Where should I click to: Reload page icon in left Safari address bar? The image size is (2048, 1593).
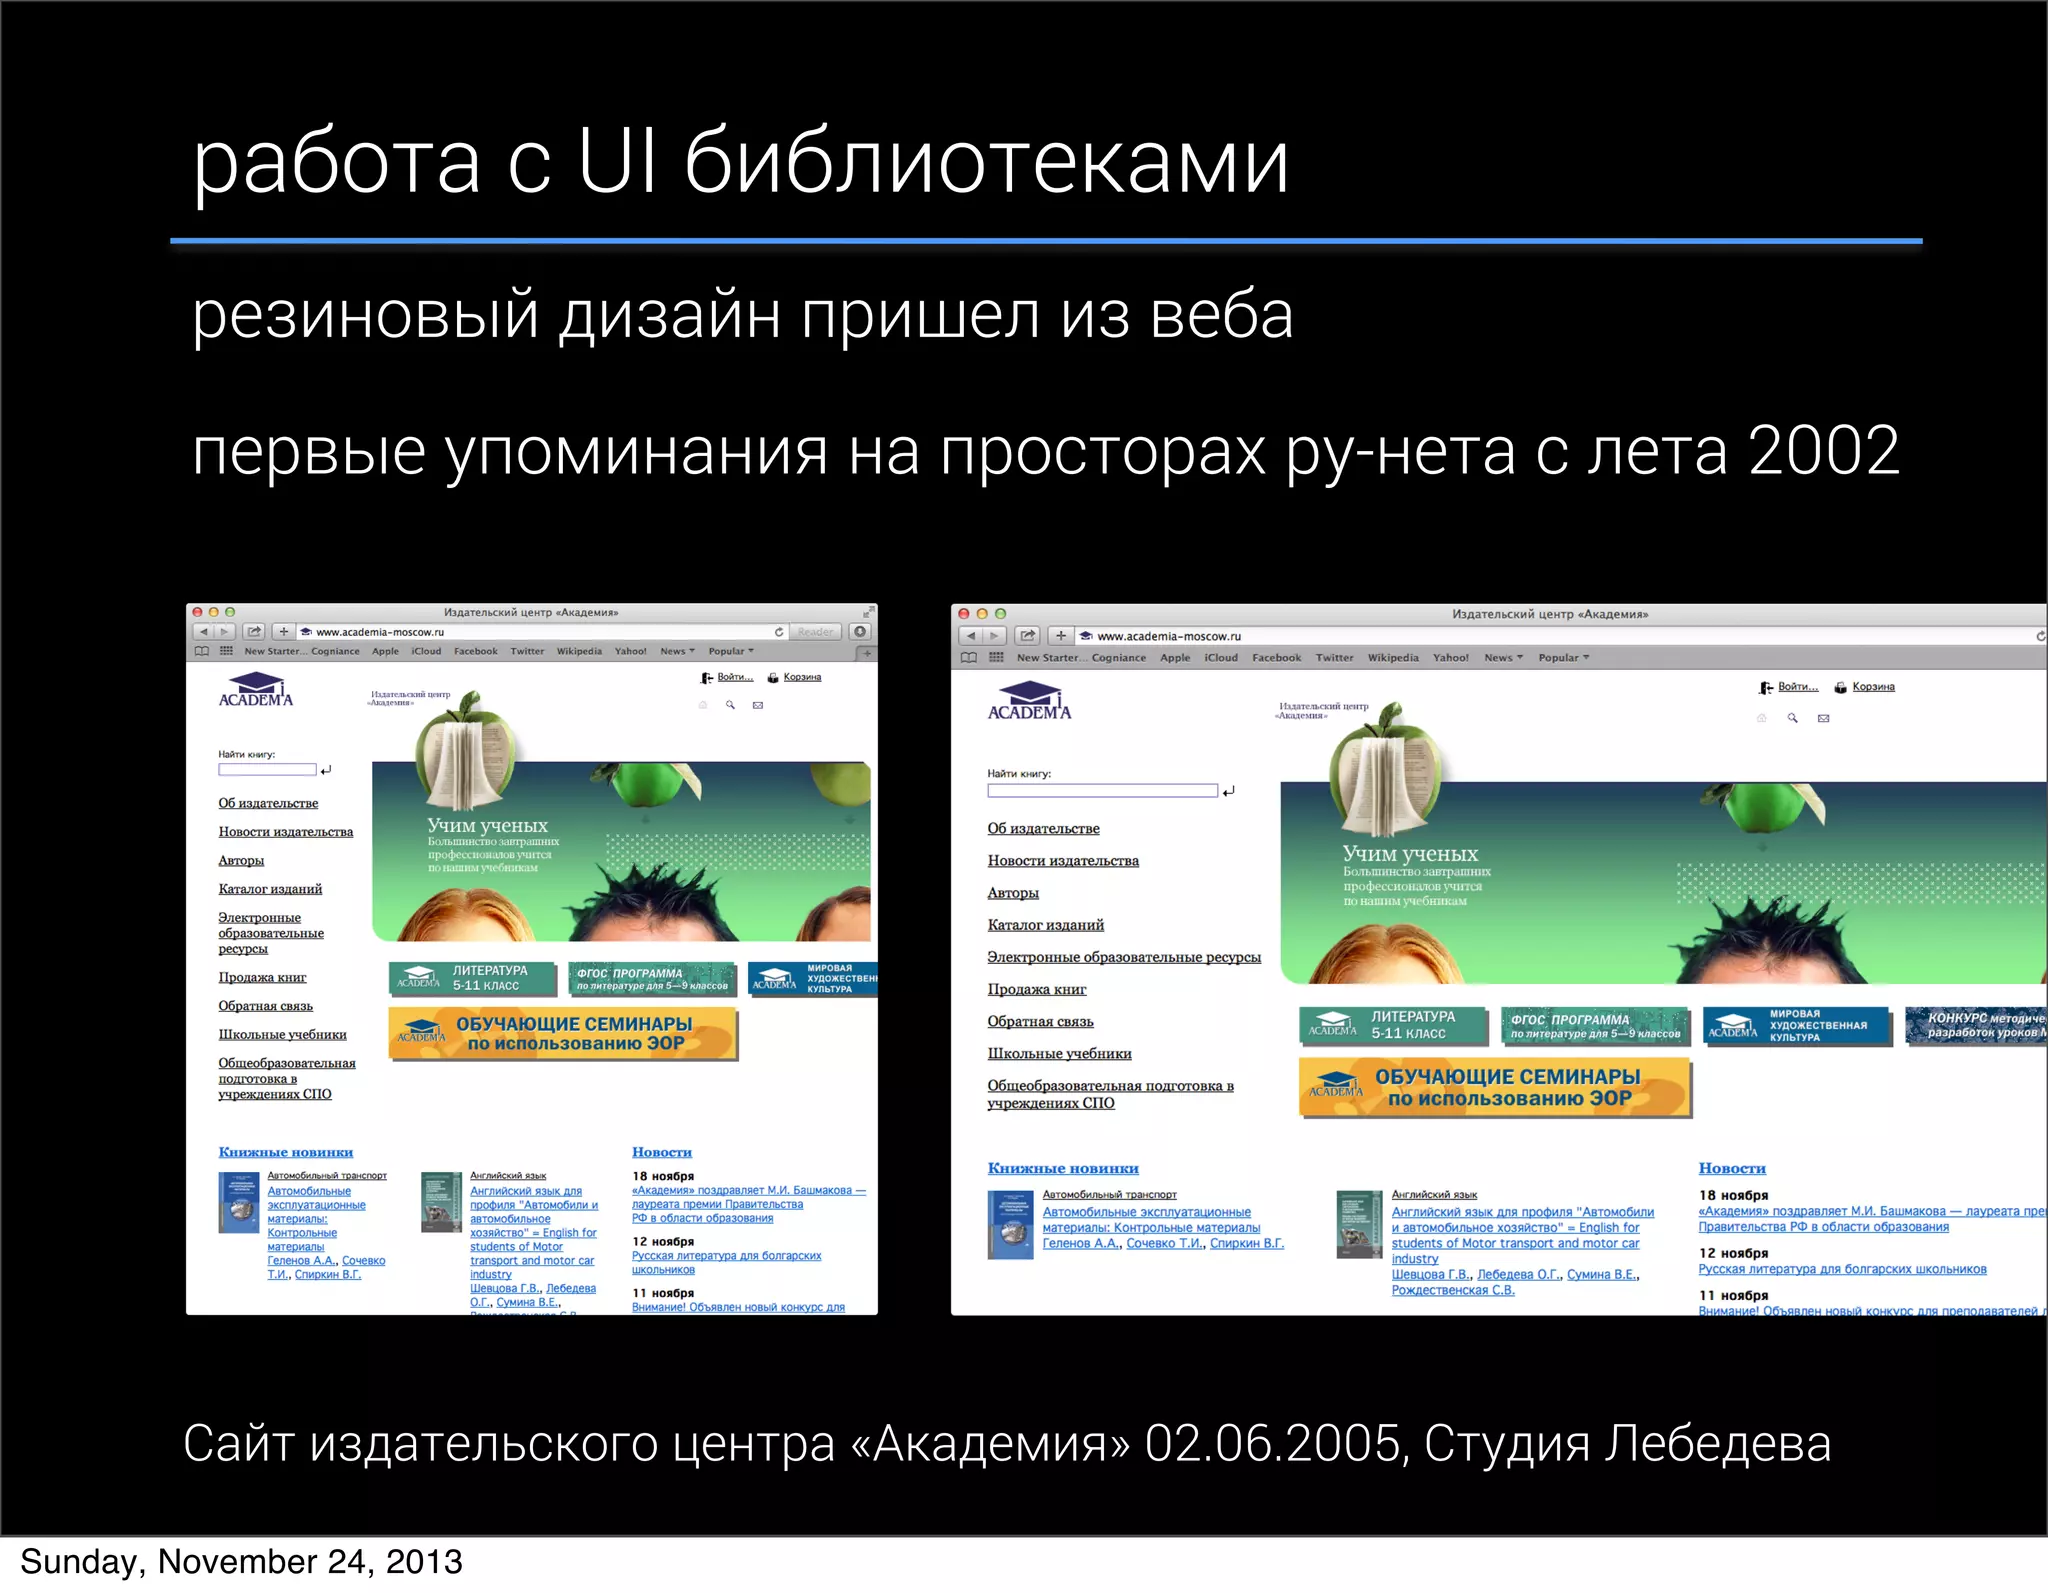[779, 632]
